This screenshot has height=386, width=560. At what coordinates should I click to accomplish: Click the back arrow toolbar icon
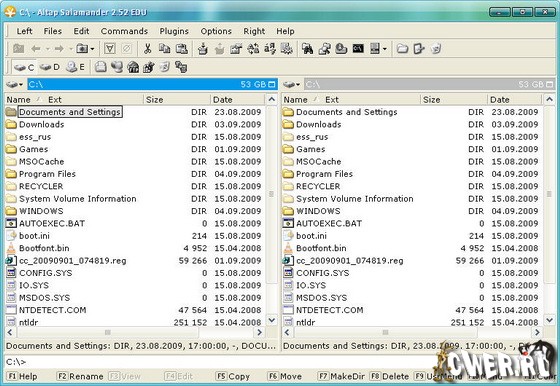(x=36, y=48)
